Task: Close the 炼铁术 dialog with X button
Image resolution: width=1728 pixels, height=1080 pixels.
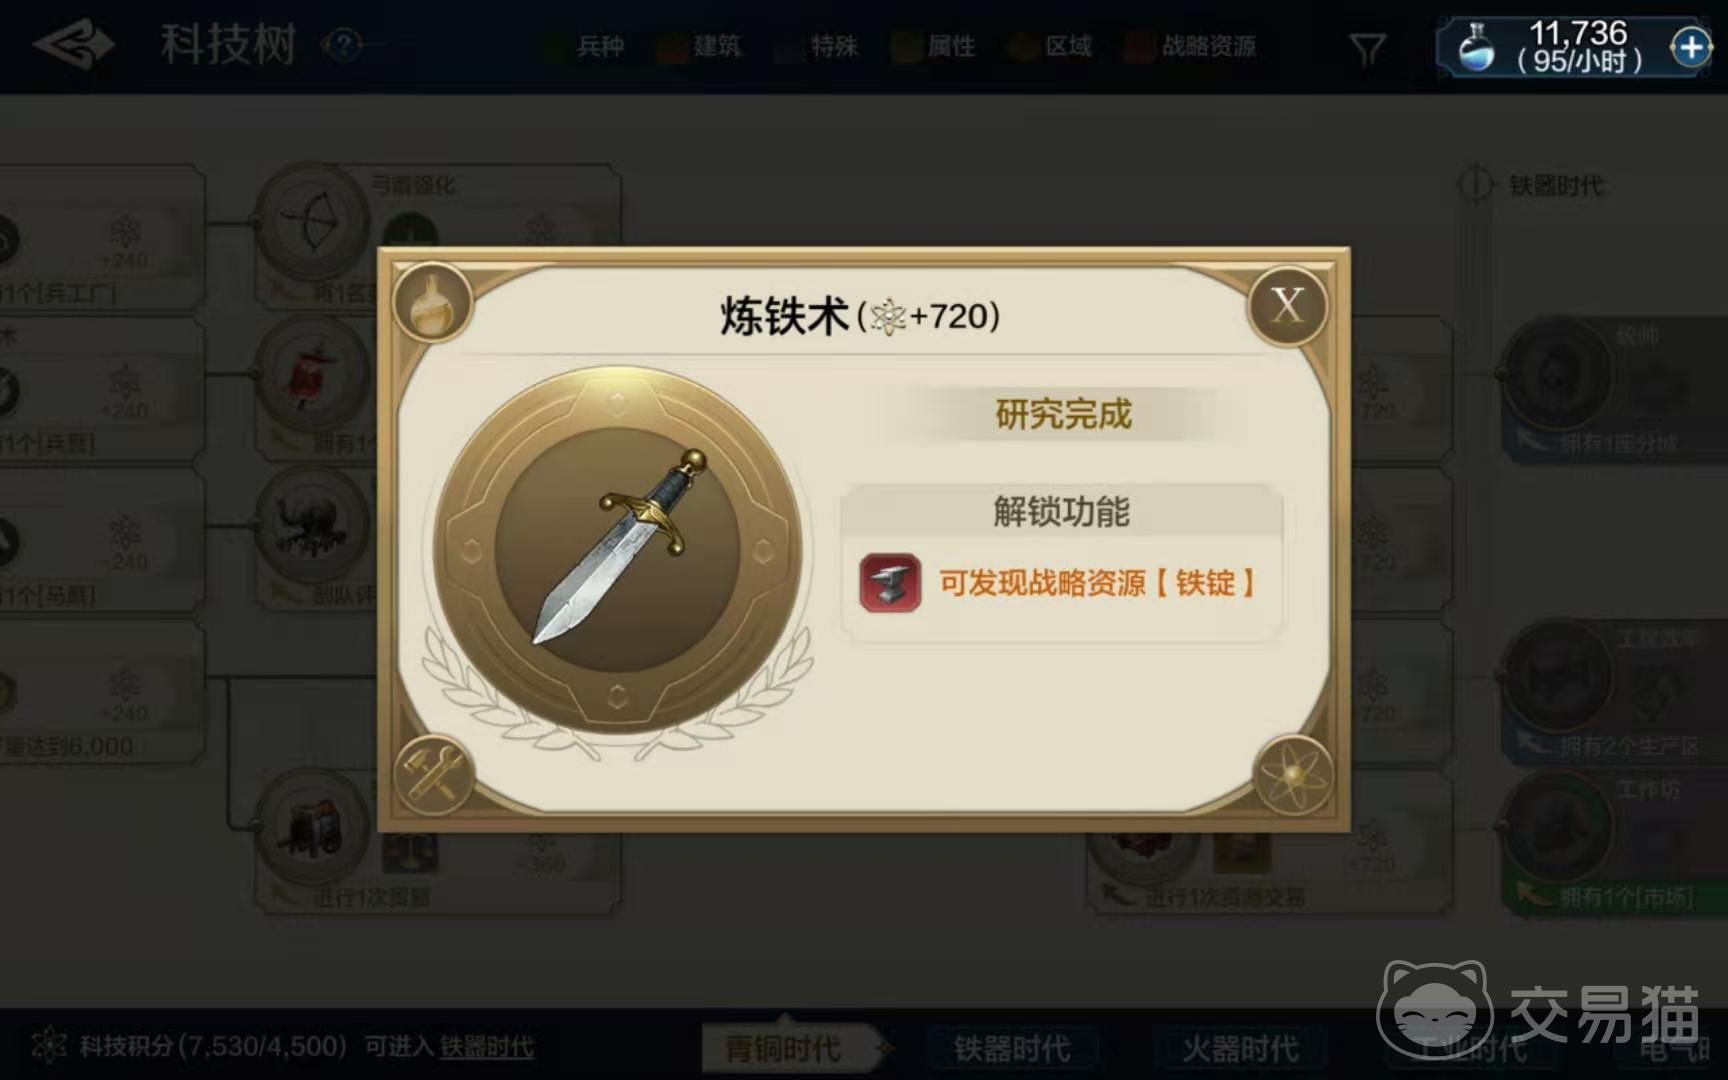Action: (x=1288, y=306)
